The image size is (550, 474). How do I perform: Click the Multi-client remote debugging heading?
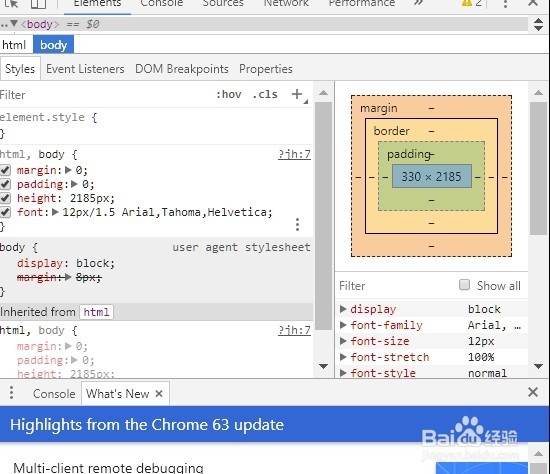(108, 468)
